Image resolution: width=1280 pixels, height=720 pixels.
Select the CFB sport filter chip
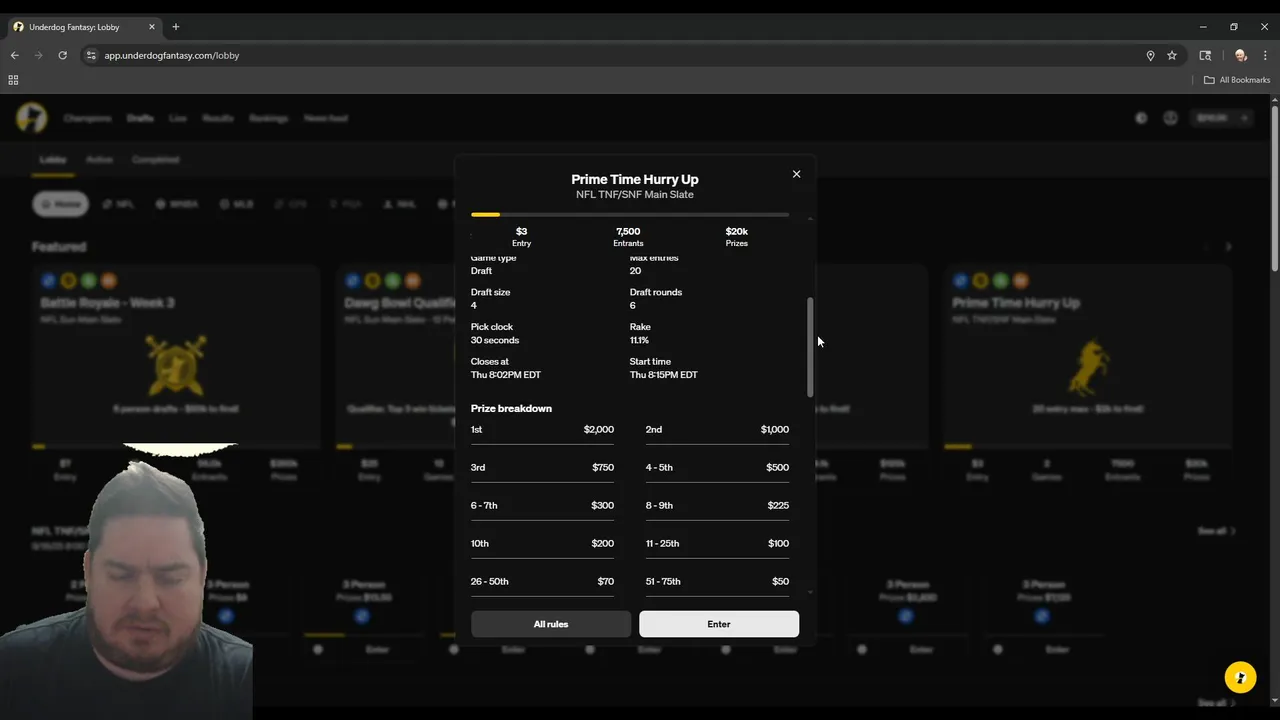click(291, 204)
